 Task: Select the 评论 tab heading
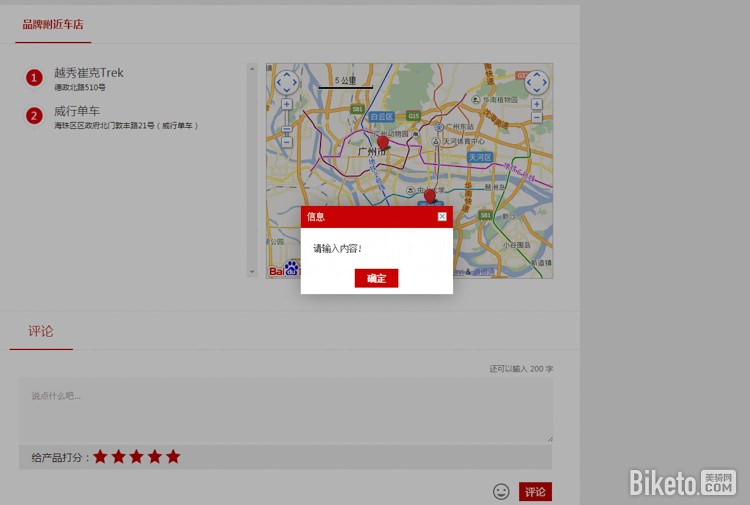coord(41,331)
